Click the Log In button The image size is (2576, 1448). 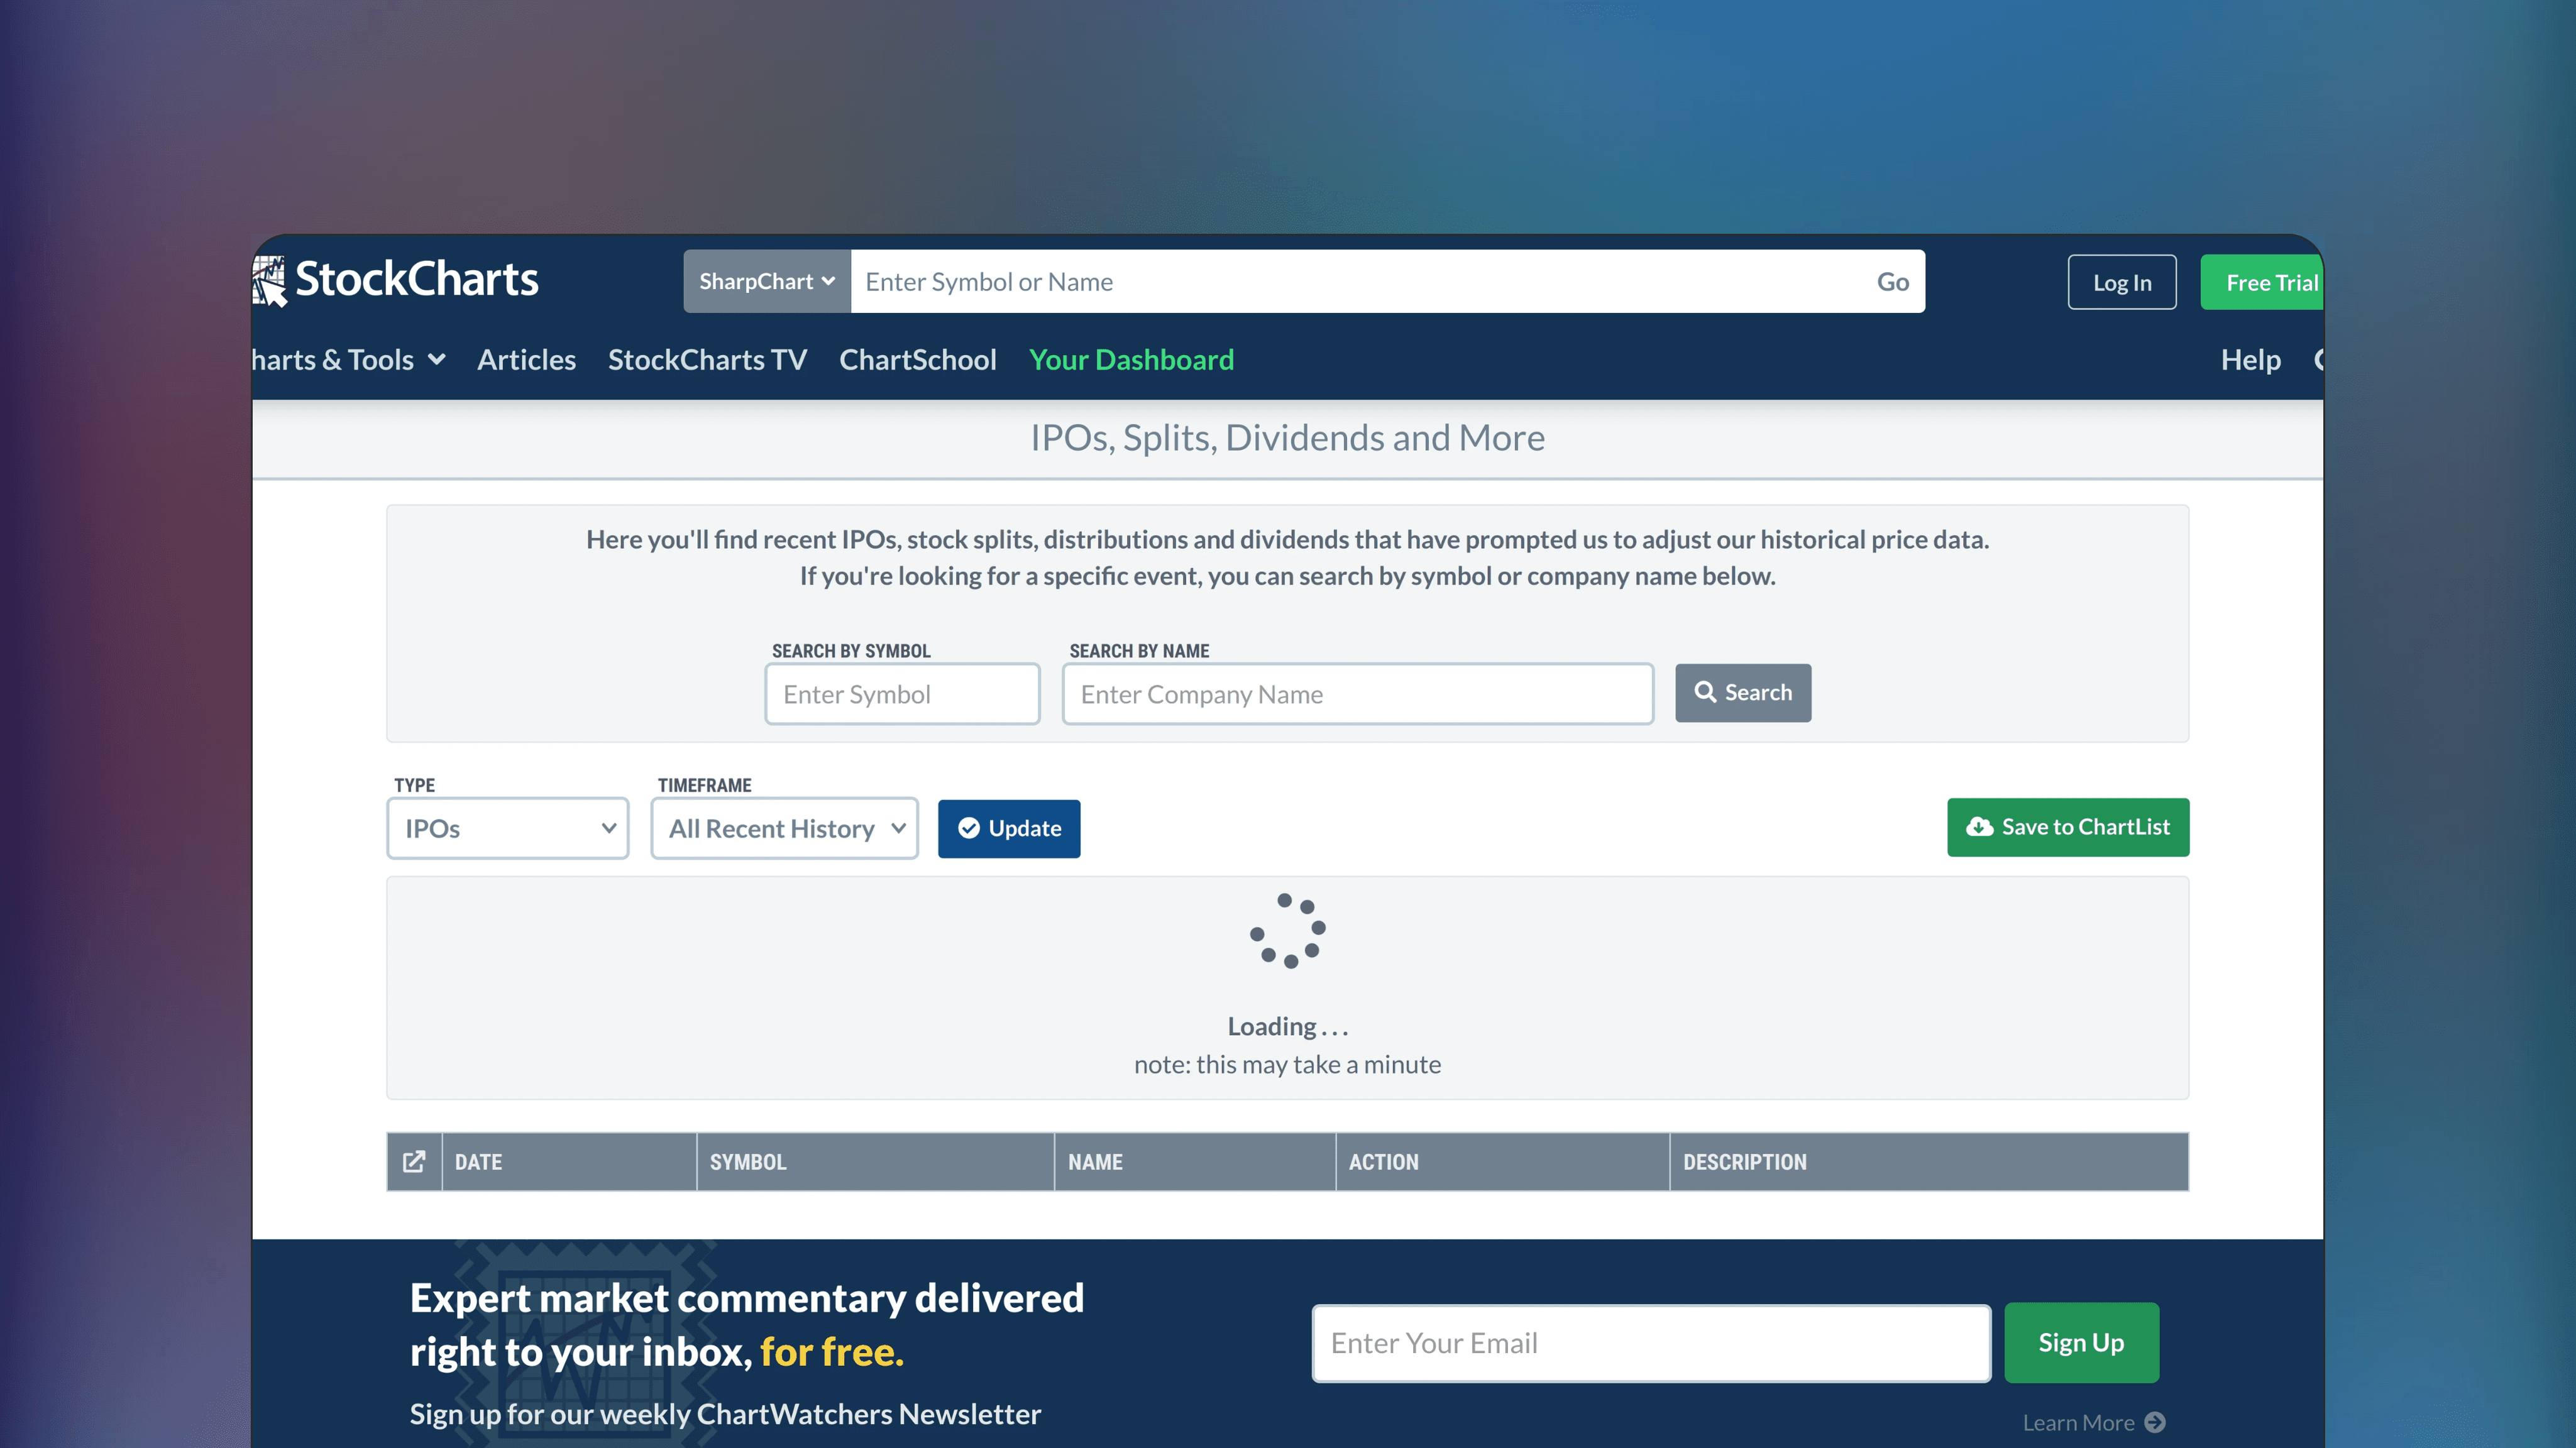point(2122,281)
